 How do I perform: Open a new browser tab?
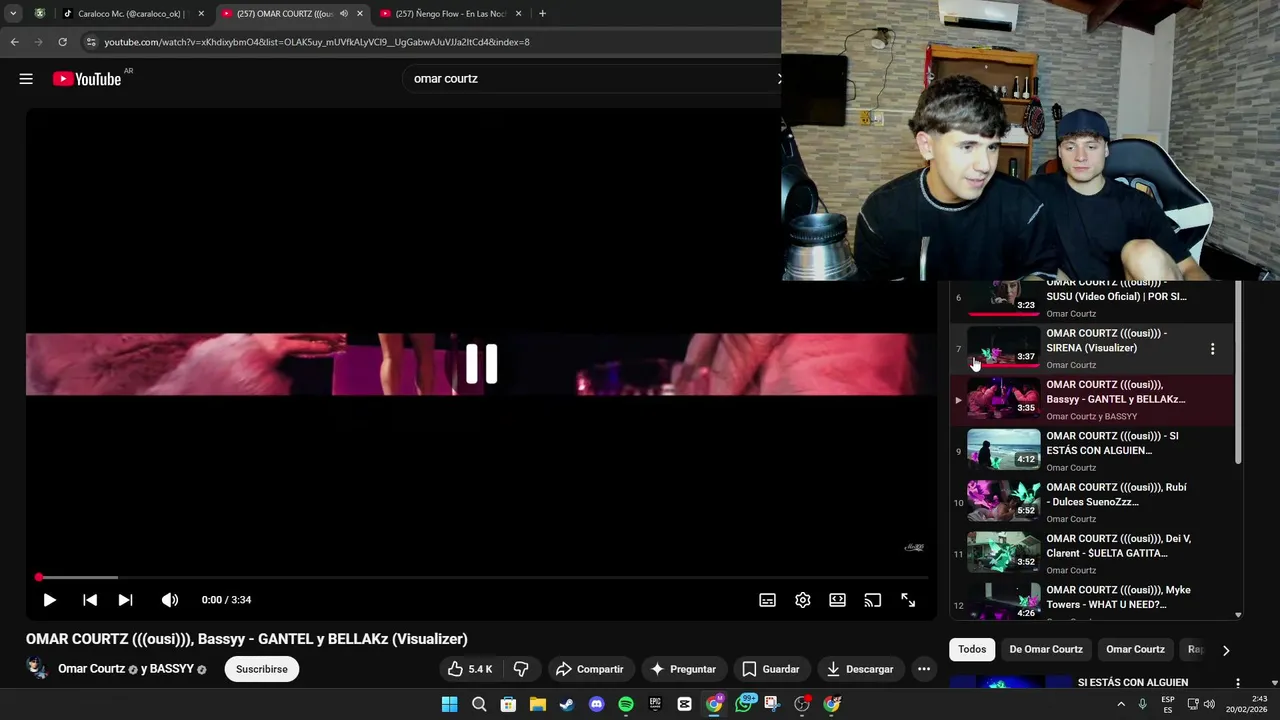pos(542,14)
